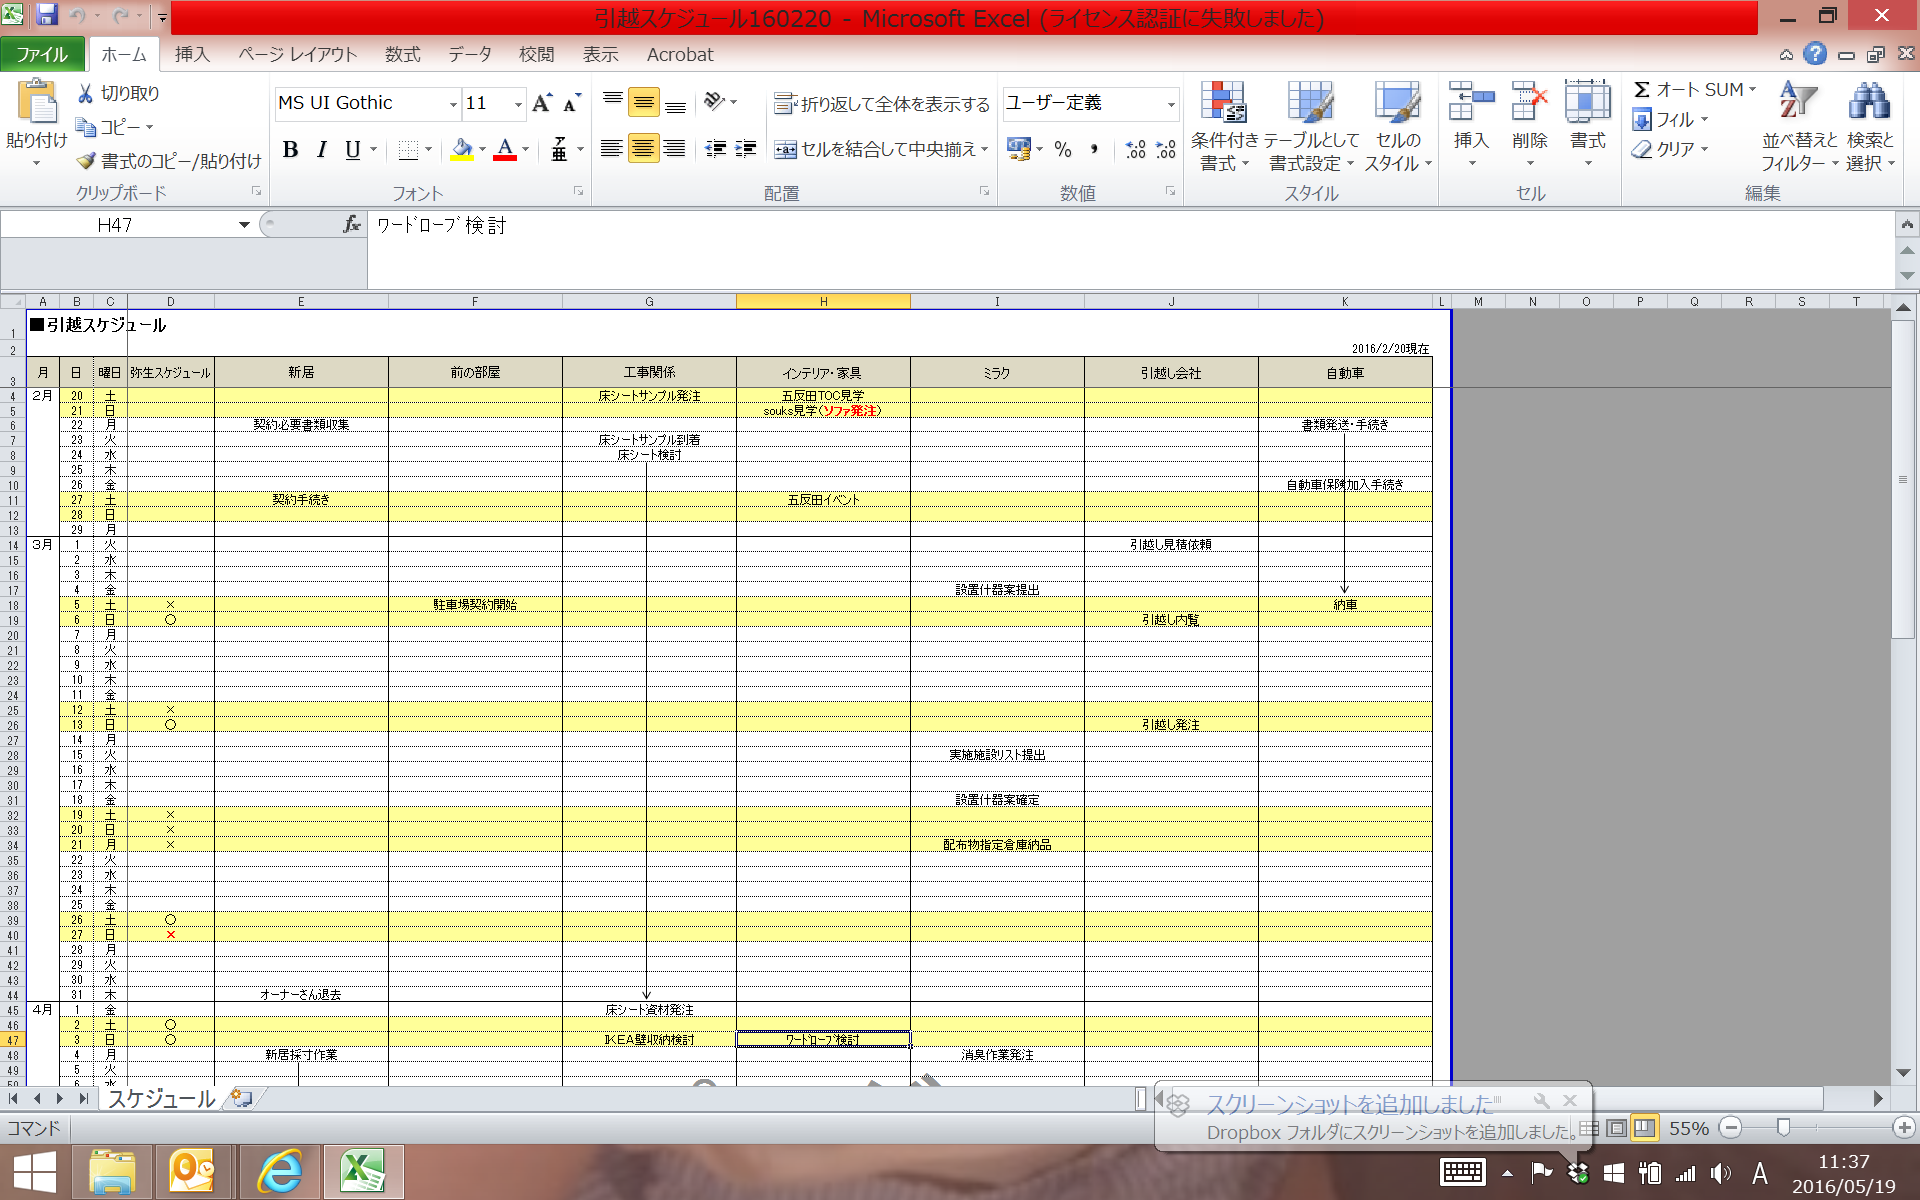Select top vertical alignment

pos(613,102)
